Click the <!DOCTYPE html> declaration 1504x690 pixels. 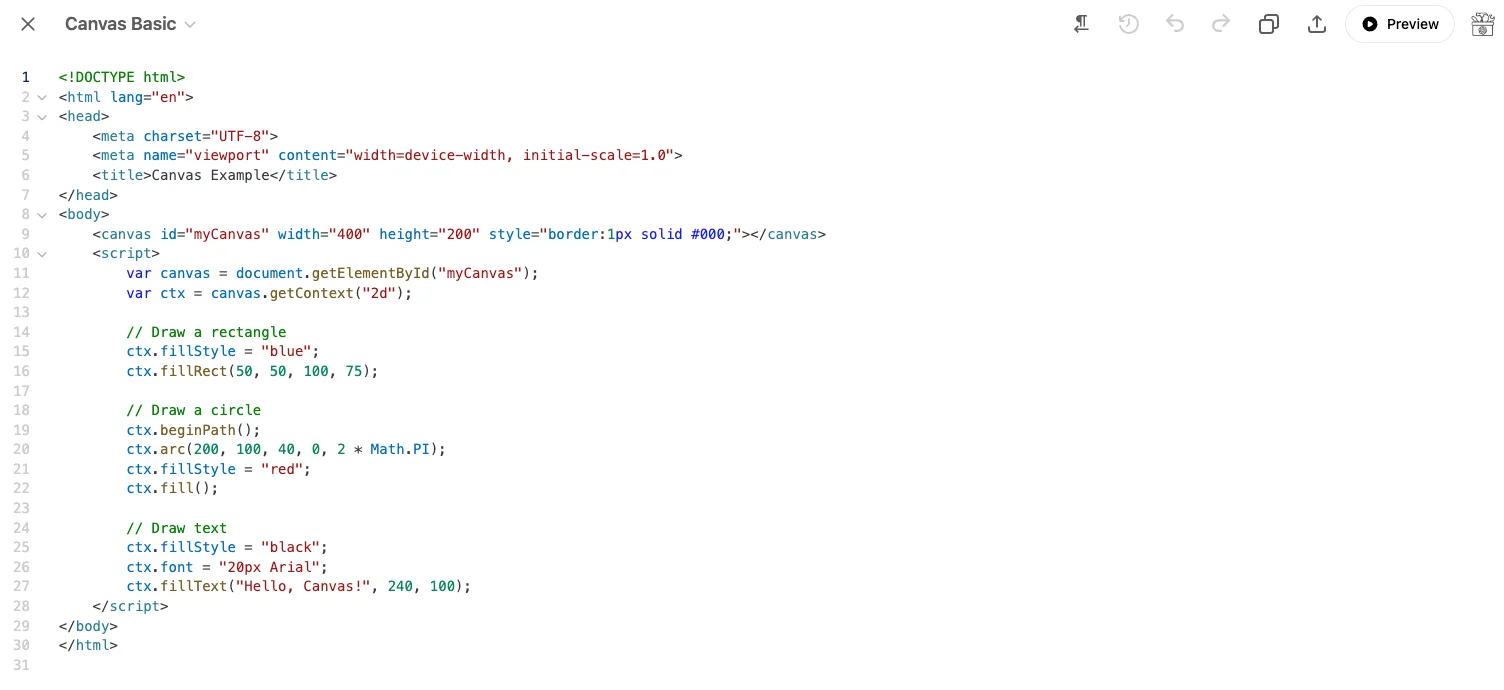[122, 77]
